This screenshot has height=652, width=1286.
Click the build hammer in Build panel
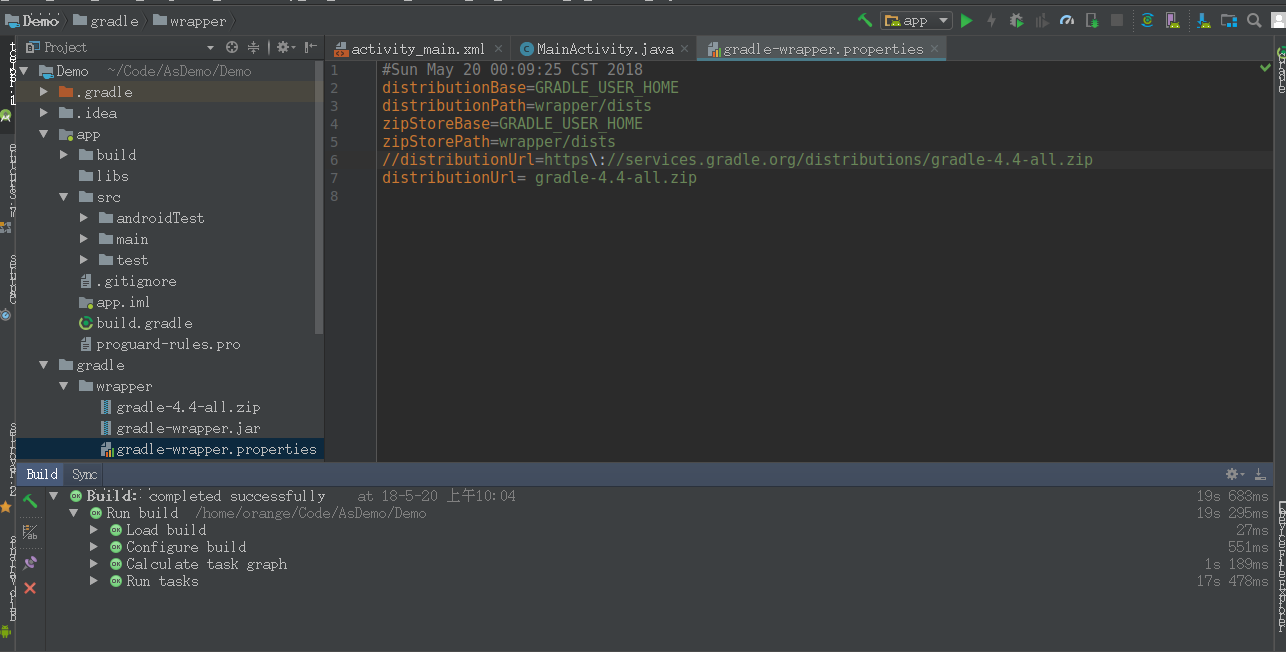click(x=30, y=501)
